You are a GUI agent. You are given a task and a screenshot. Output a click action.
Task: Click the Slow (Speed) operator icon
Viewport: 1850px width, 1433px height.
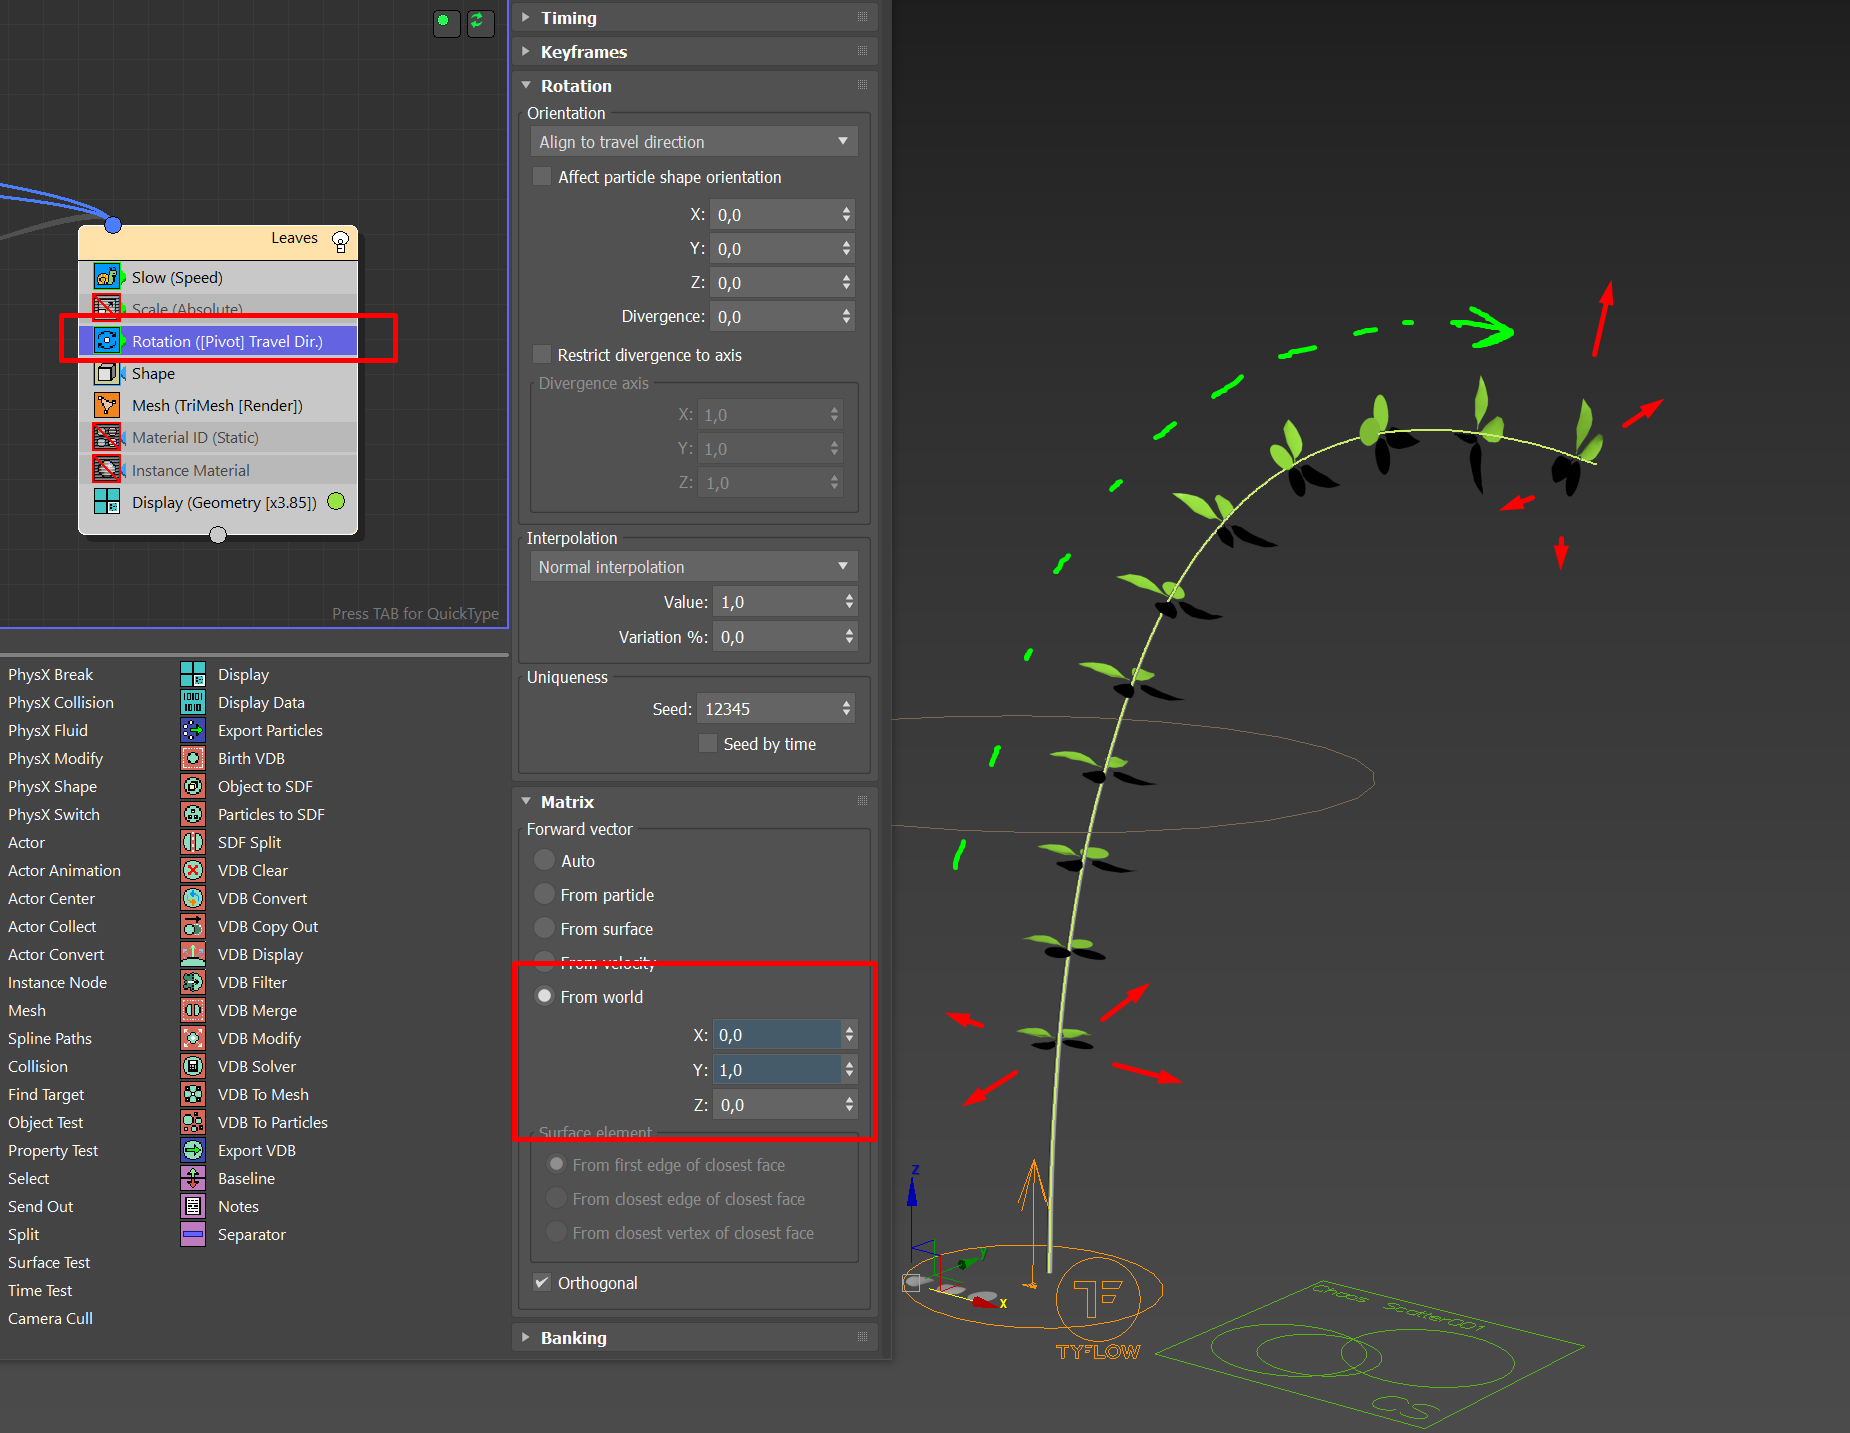(x=107, y=277)
